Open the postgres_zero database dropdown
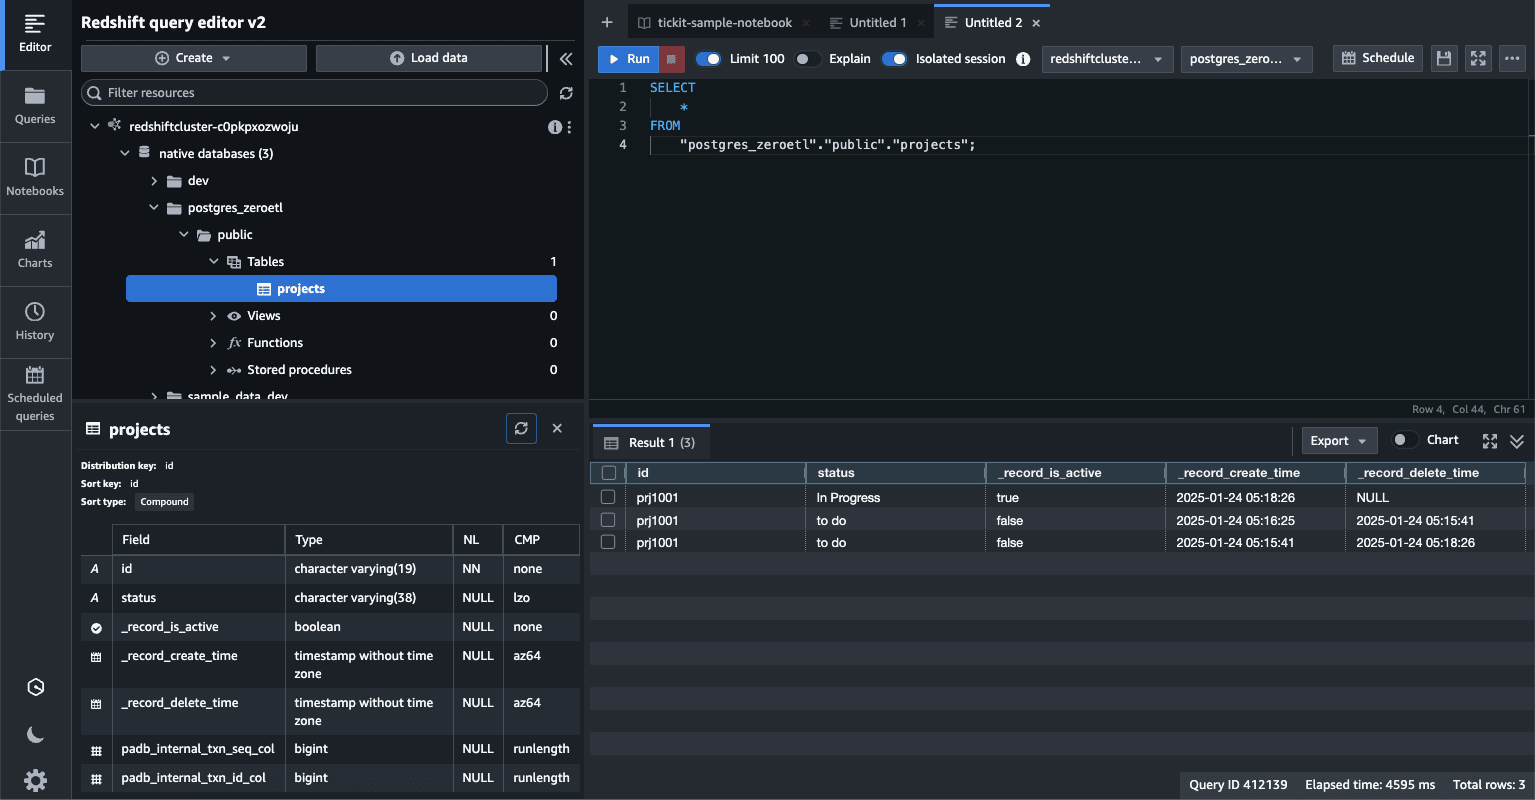Image resolution: width=1535 pixels, height=800 pixels. [1246, 59]
